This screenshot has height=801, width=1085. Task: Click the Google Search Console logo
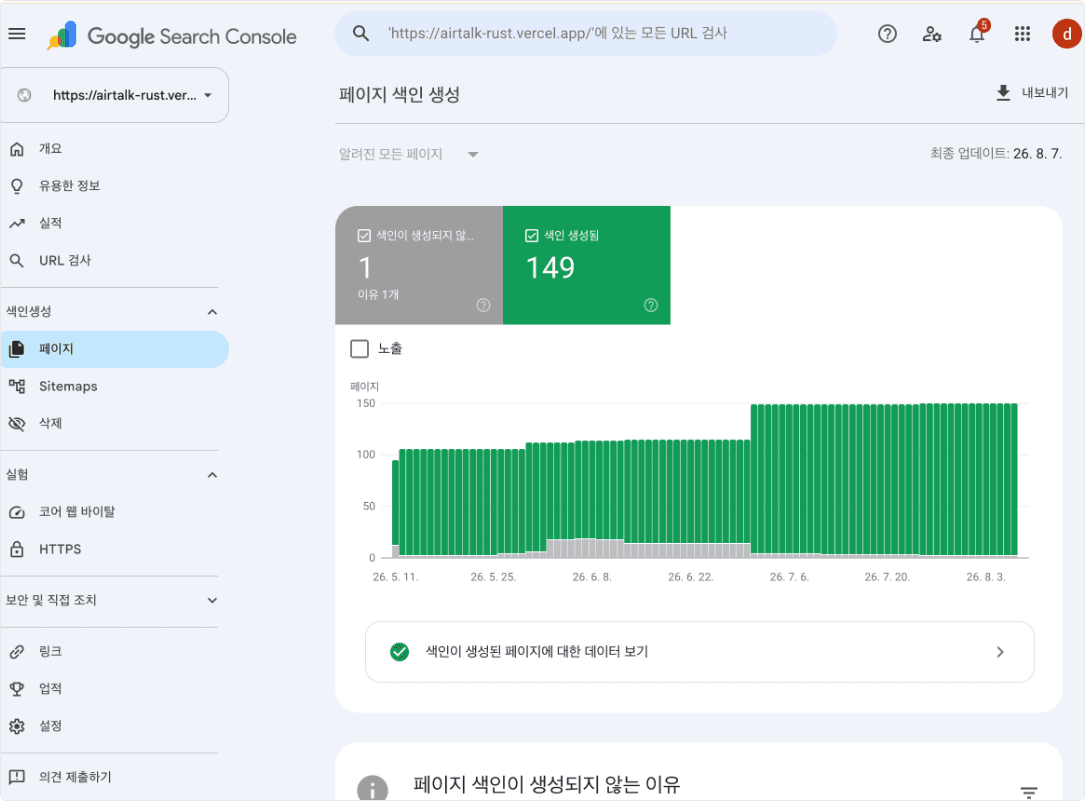point(172,36)
